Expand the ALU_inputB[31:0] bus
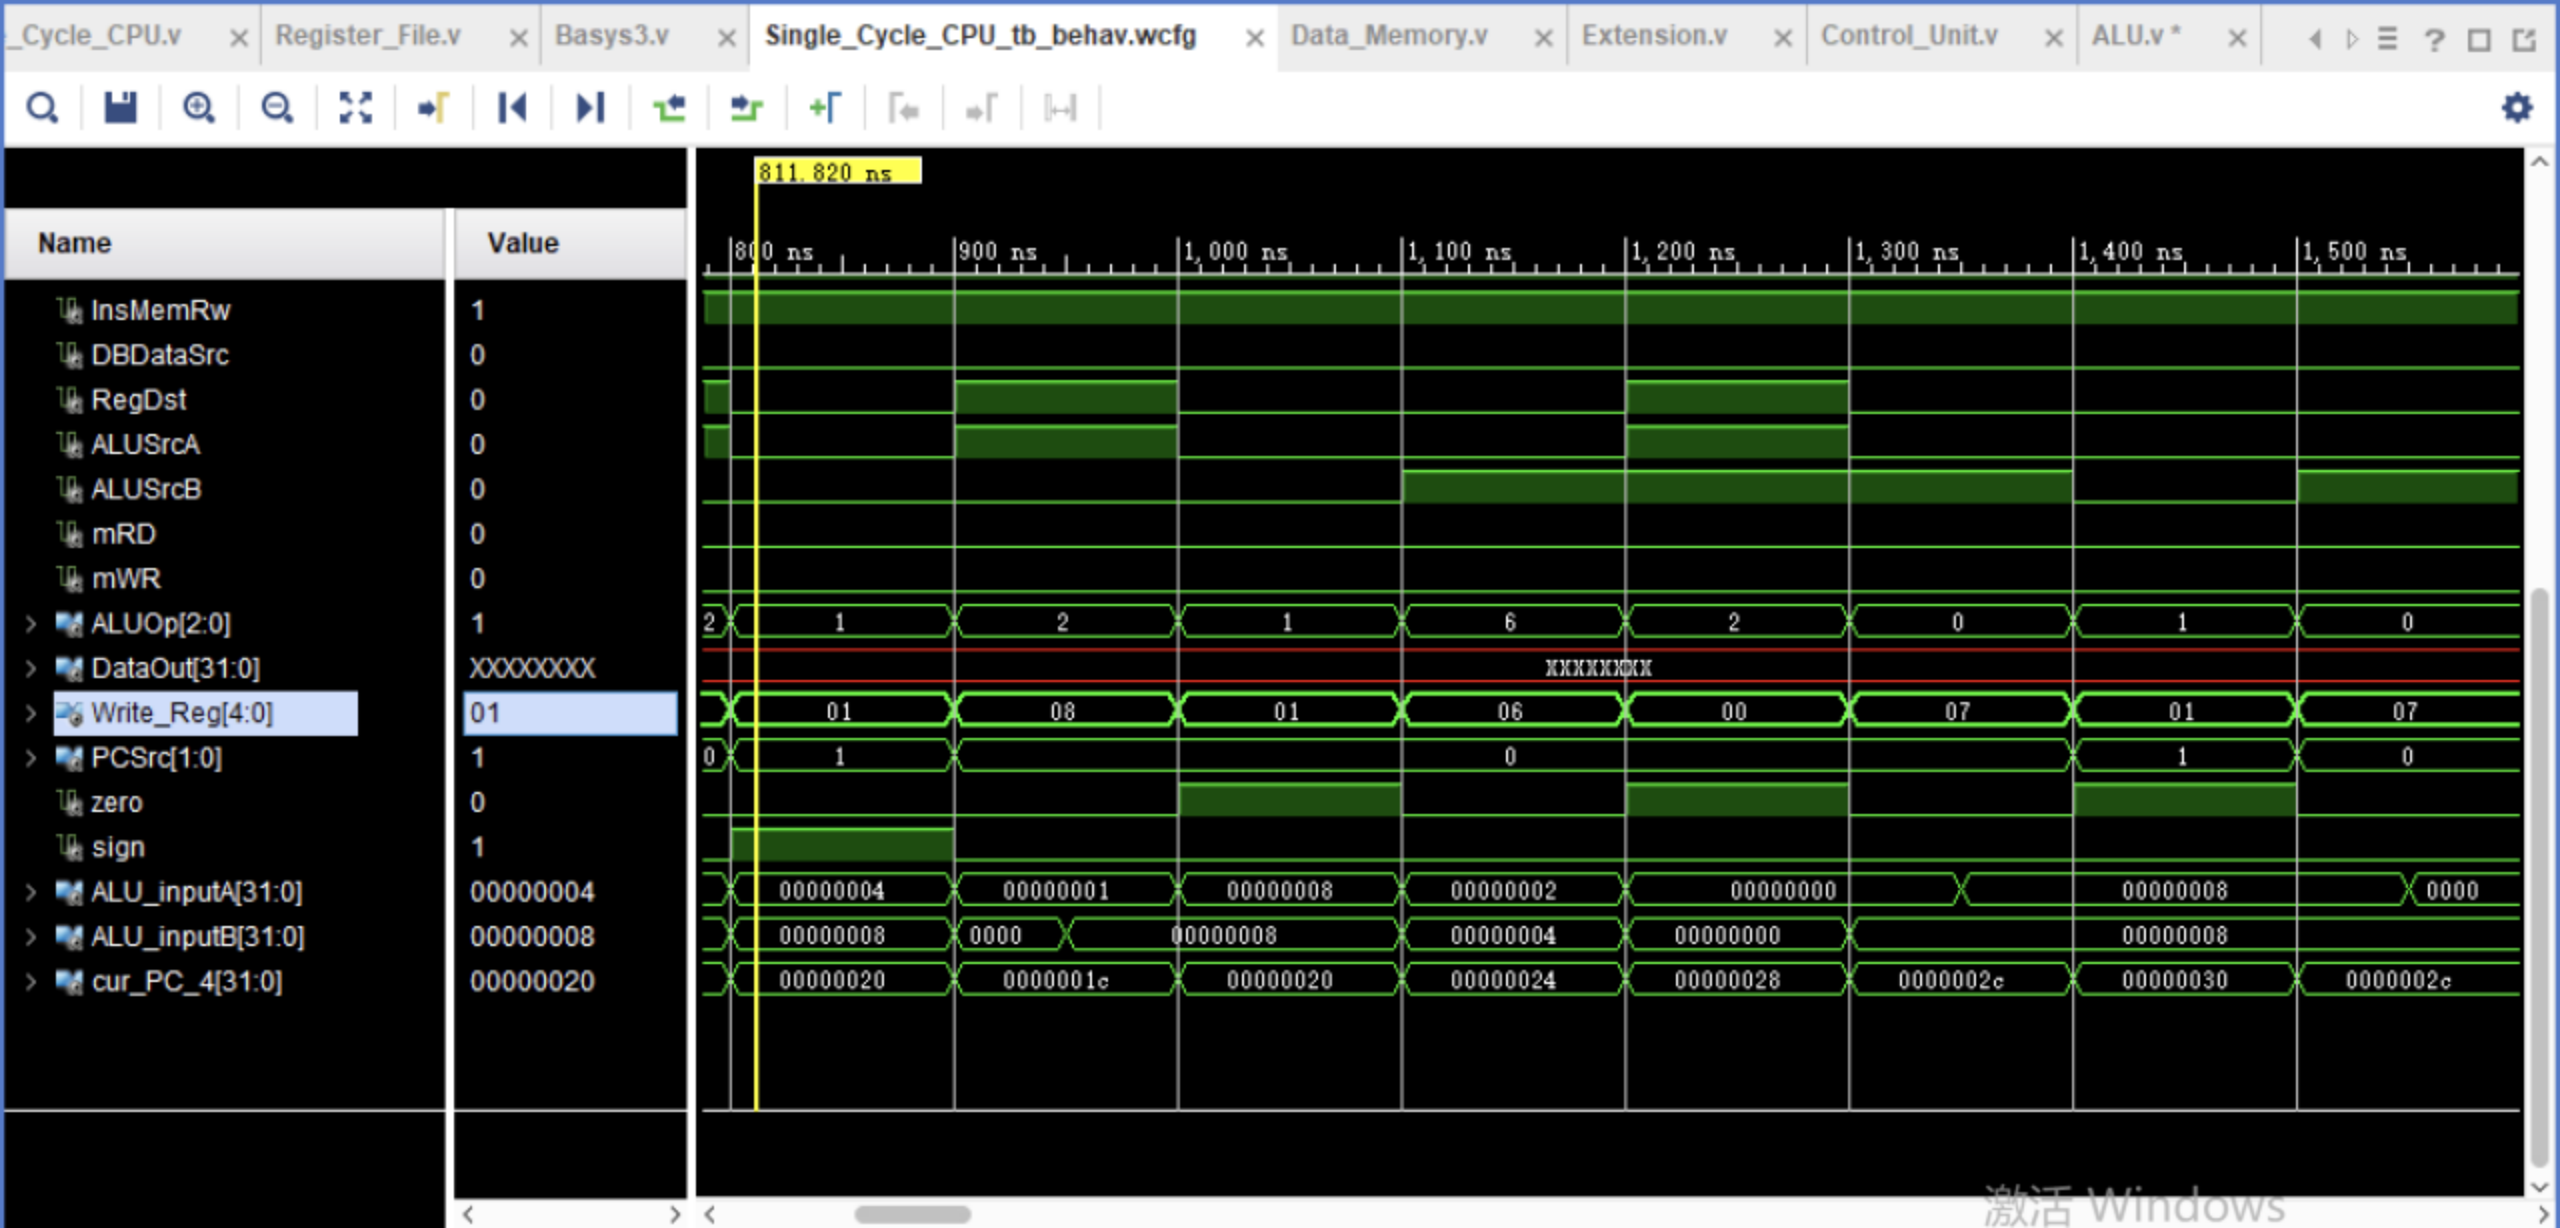This screenshot has width=2560, height=1228. click(x=30, y=937)
